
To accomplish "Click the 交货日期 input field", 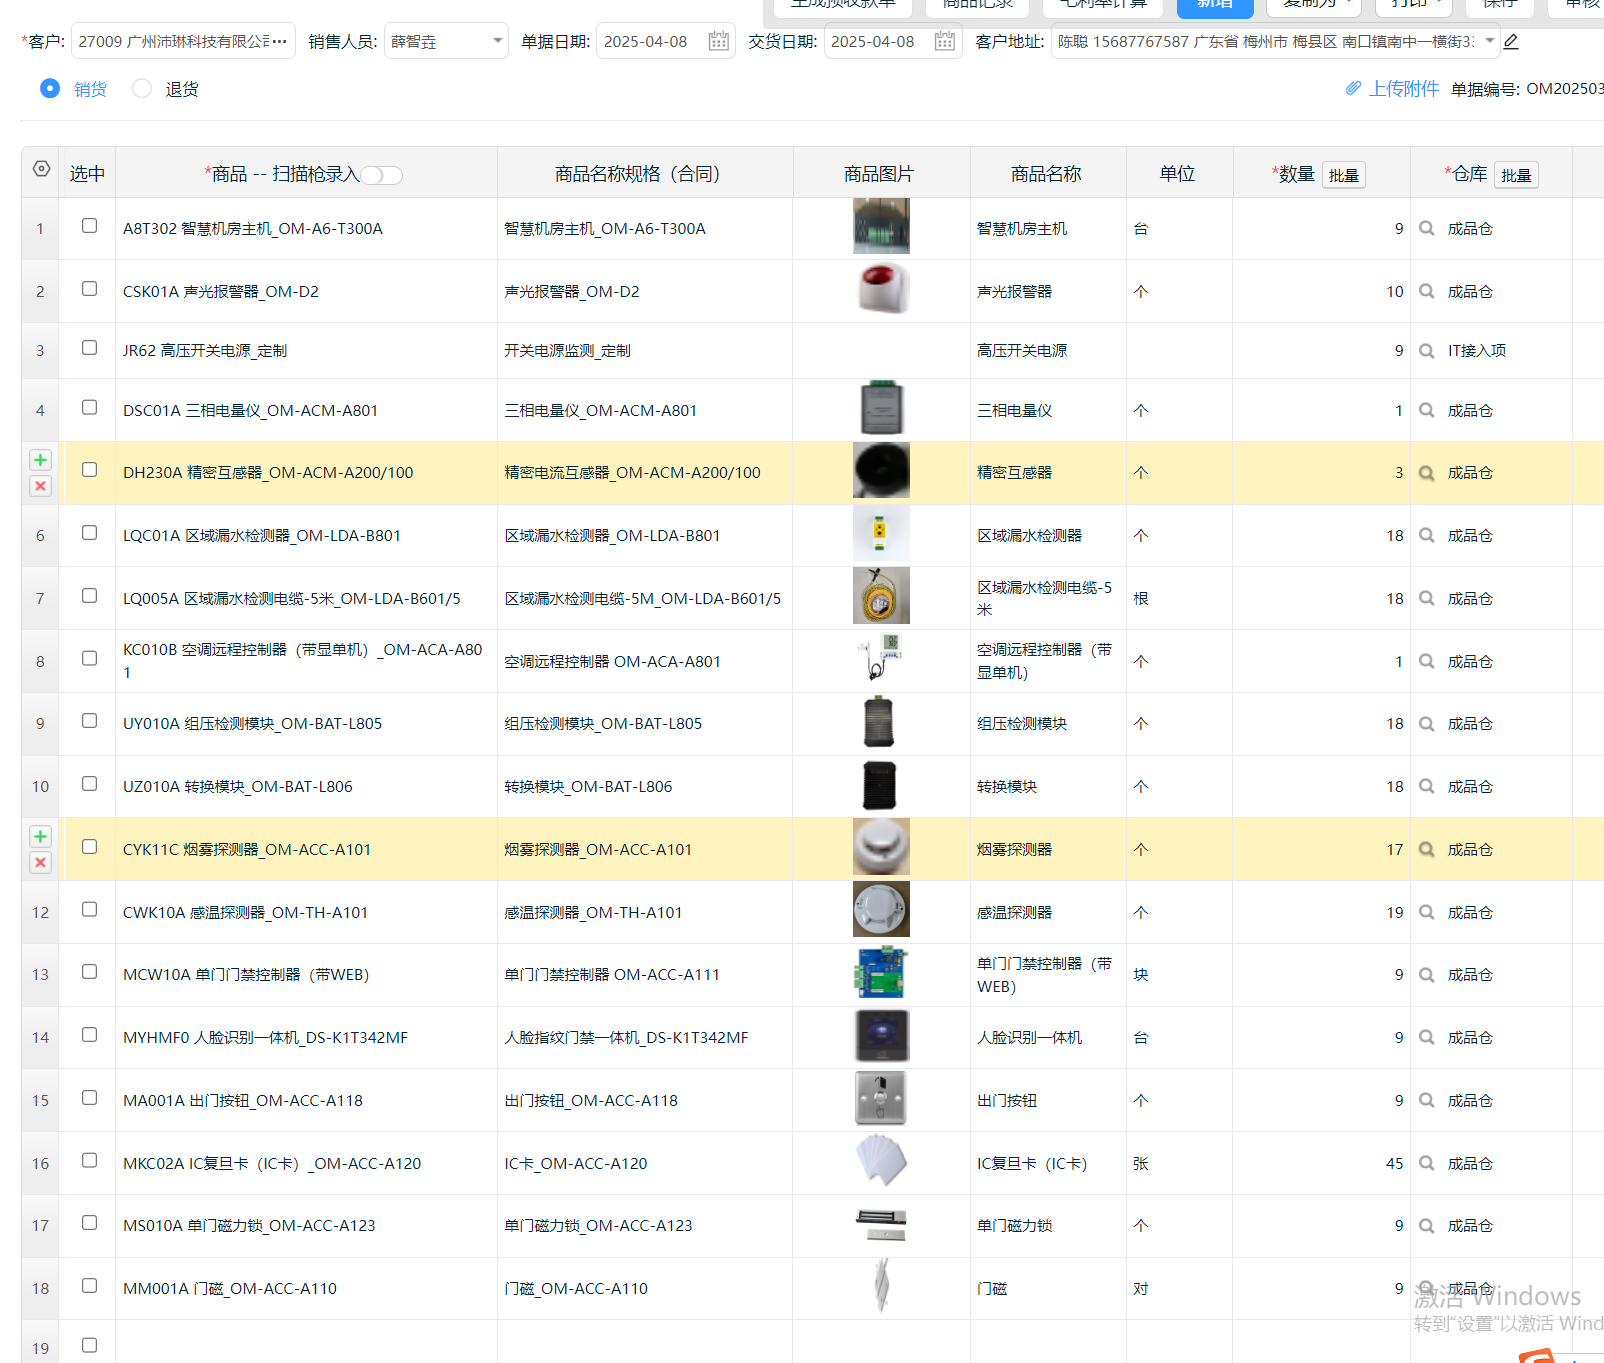I will point(892,41).
